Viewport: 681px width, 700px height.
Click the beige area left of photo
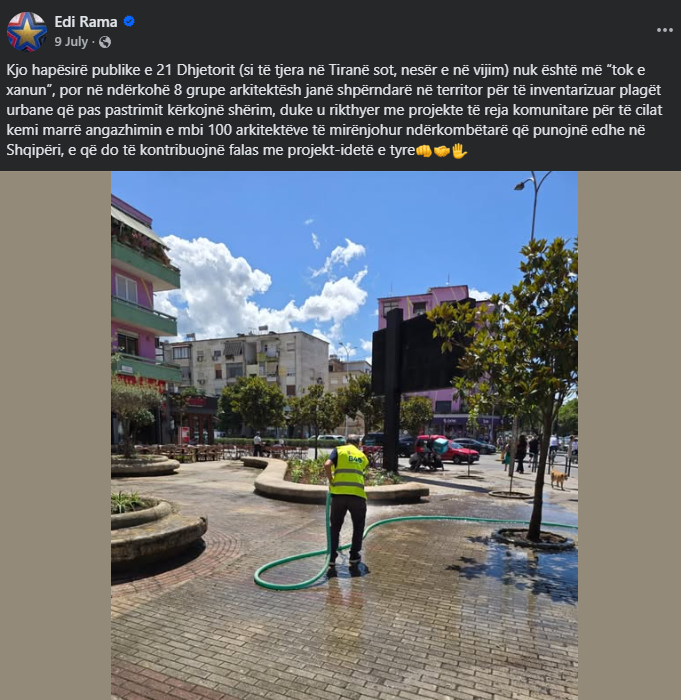click(55, 435)
